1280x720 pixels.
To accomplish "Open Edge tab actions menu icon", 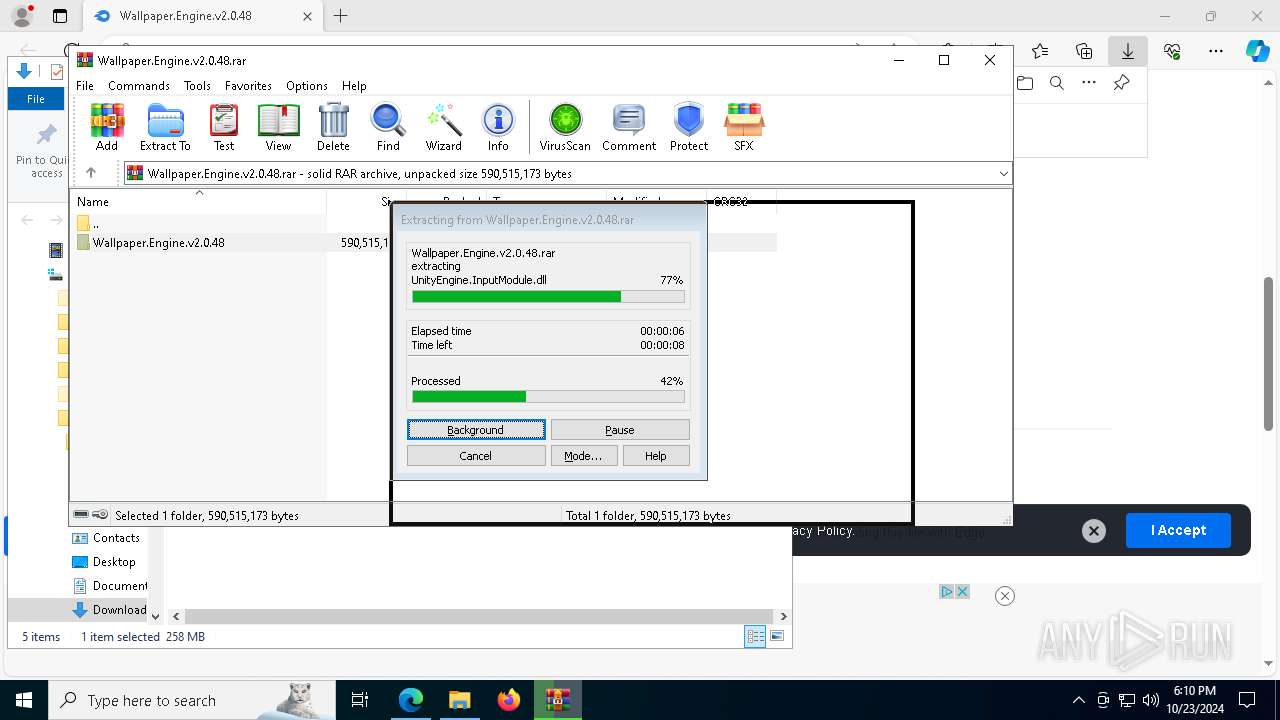I will coord(59,16).
